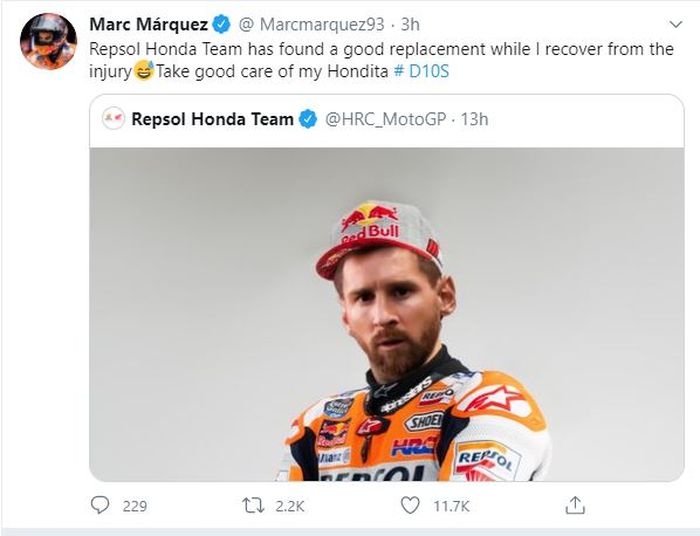This screenshot has width=700, height=536.
Task: Click the Repsol Honda Team small avatar
Action: [114, 120]
